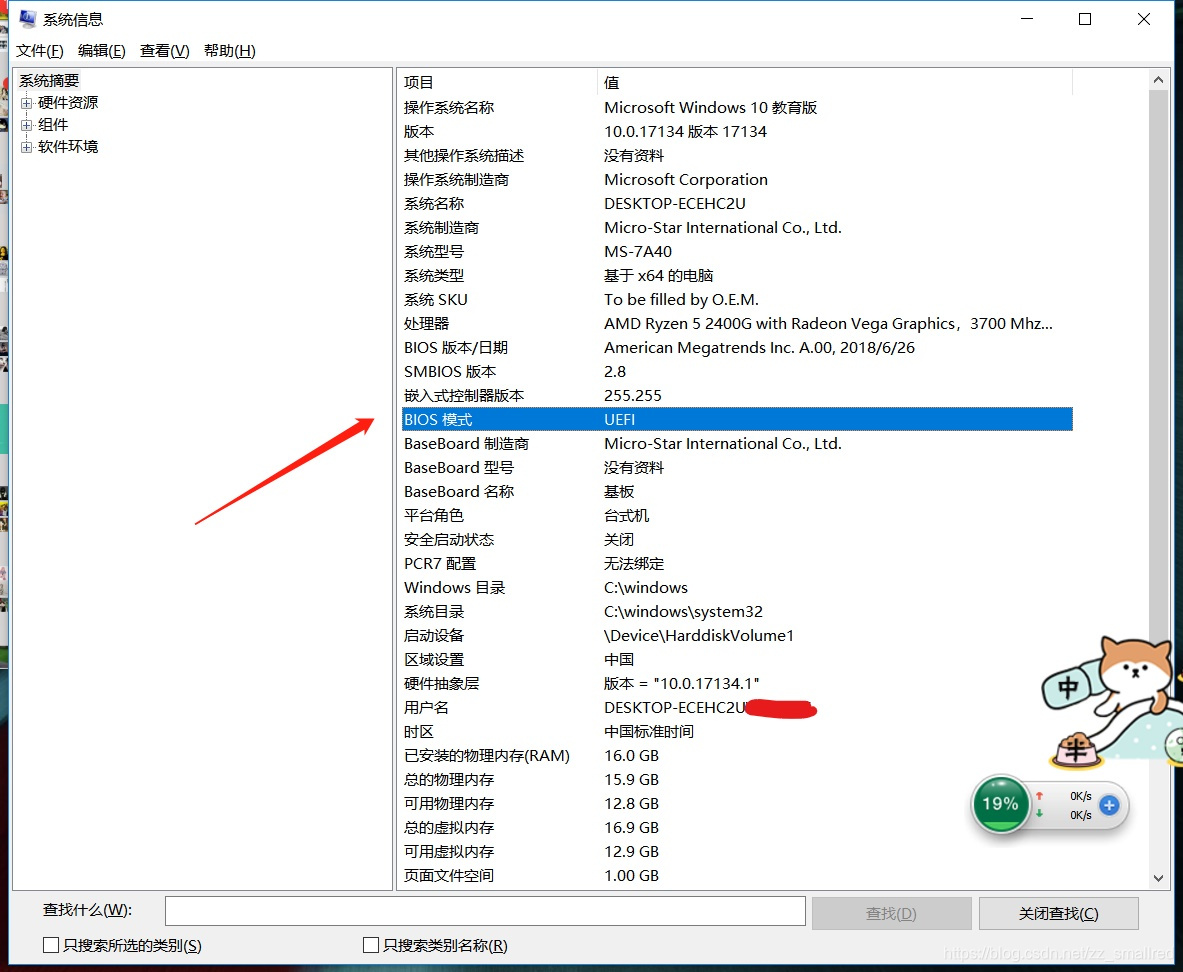Select the 安全启动状态 row
This screenshot has width=1183, height=972.
(737, 540)
